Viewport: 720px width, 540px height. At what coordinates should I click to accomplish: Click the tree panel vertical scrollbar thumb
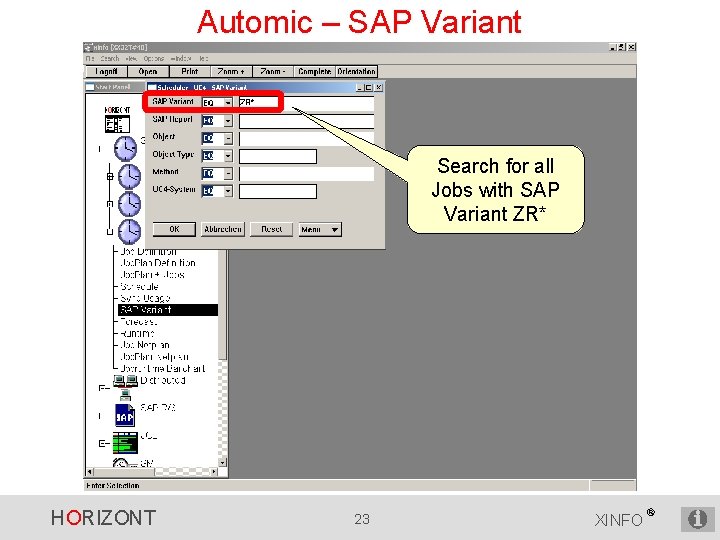222,304
